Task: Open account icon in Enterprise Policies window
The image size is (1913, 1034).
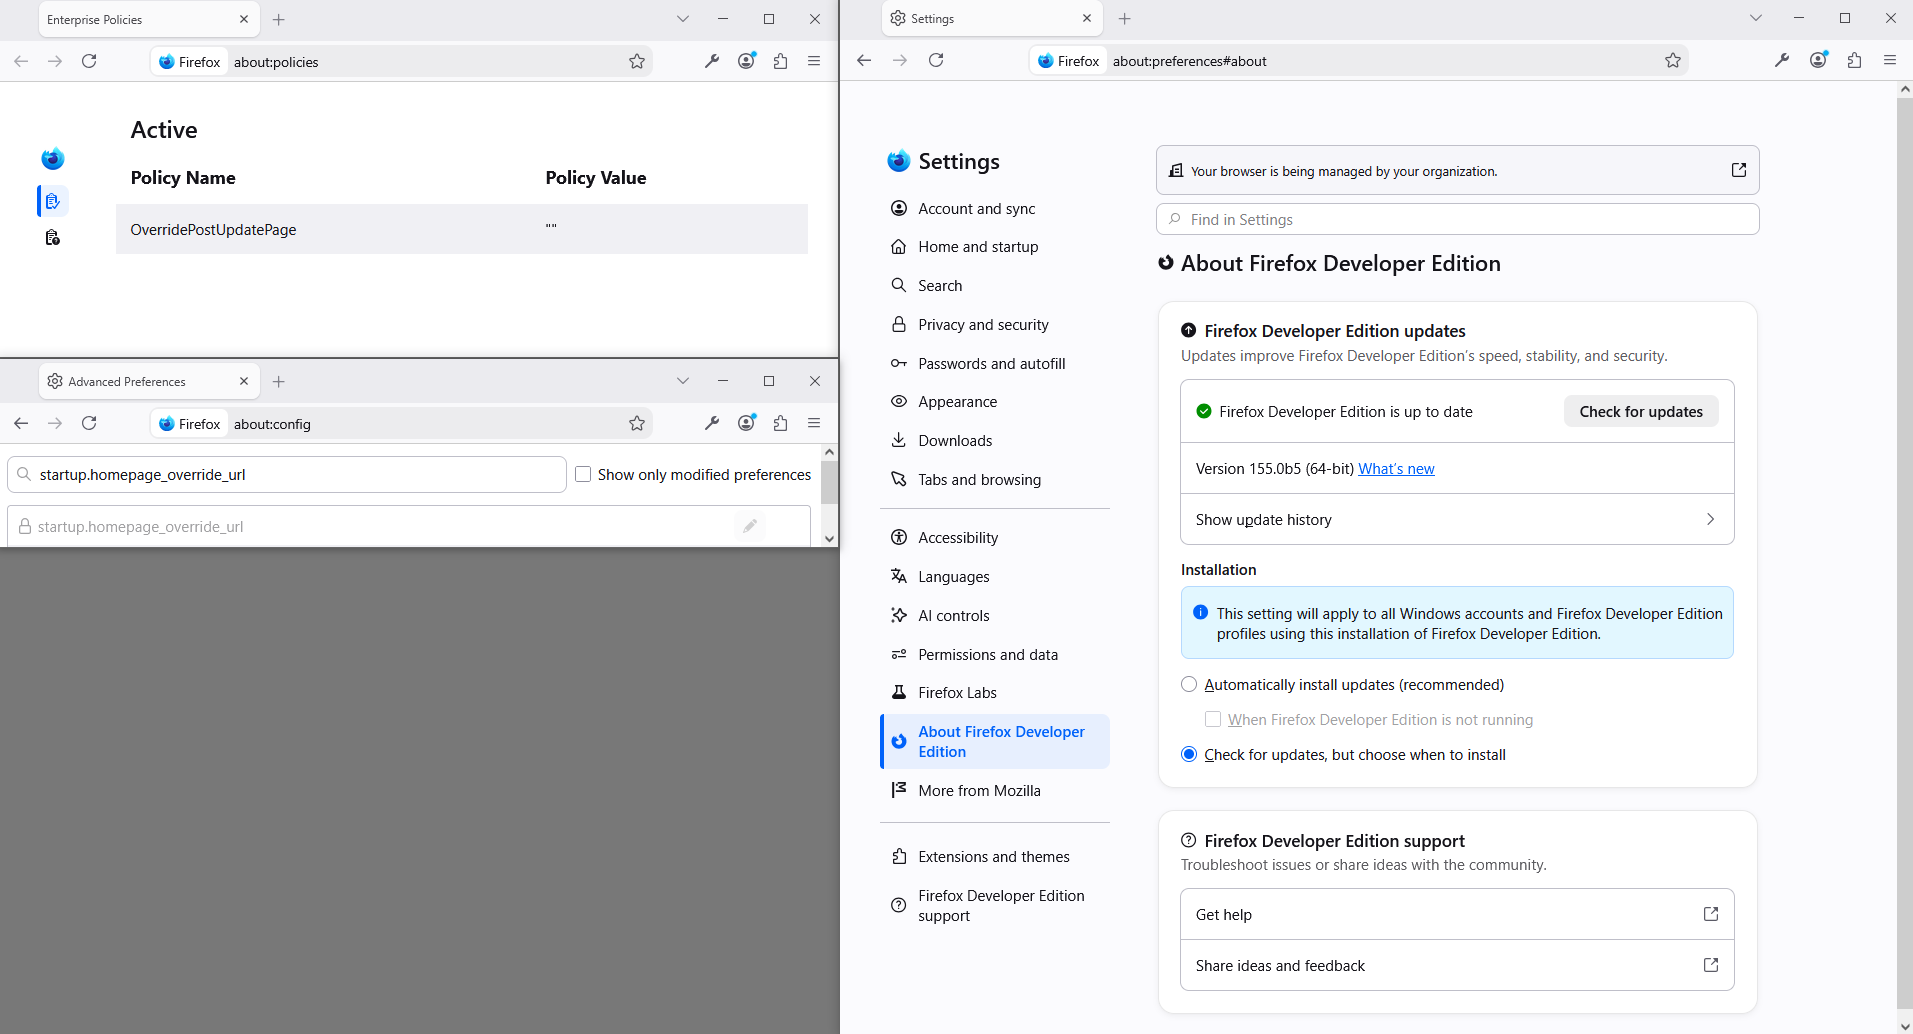Action: tap(747, 61)
